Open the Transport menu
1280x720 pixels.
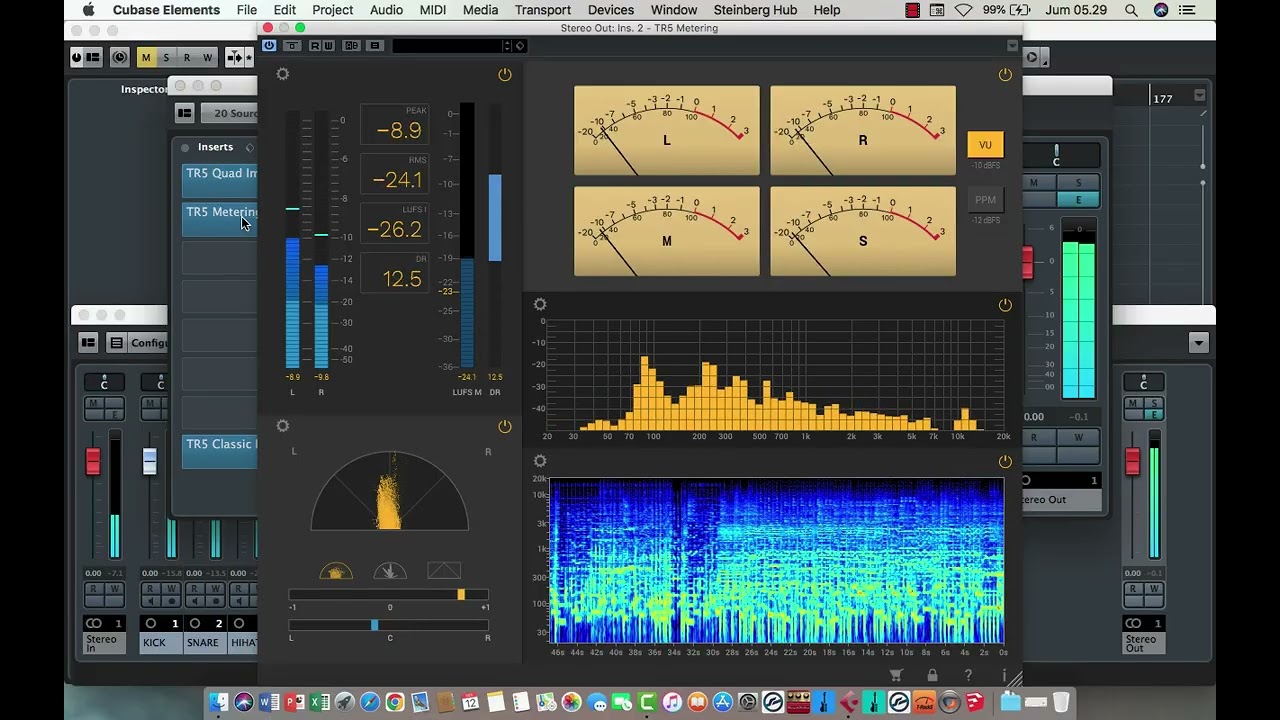click(543, 10)
